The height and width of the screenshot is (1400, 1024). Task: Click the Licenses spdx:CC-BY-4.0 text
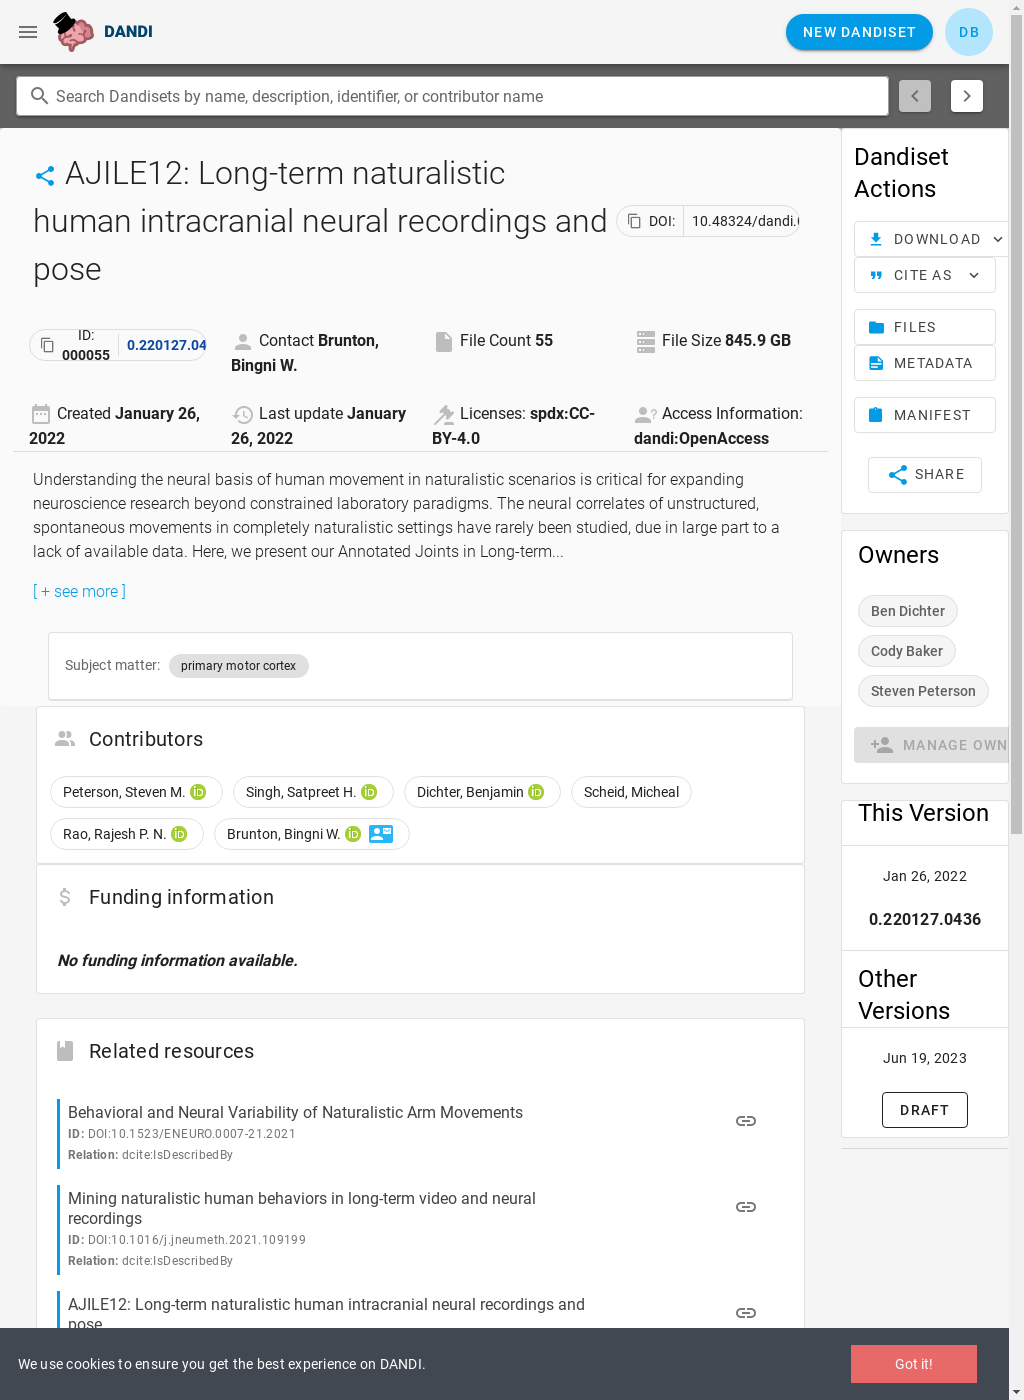(x=514, y=426)
